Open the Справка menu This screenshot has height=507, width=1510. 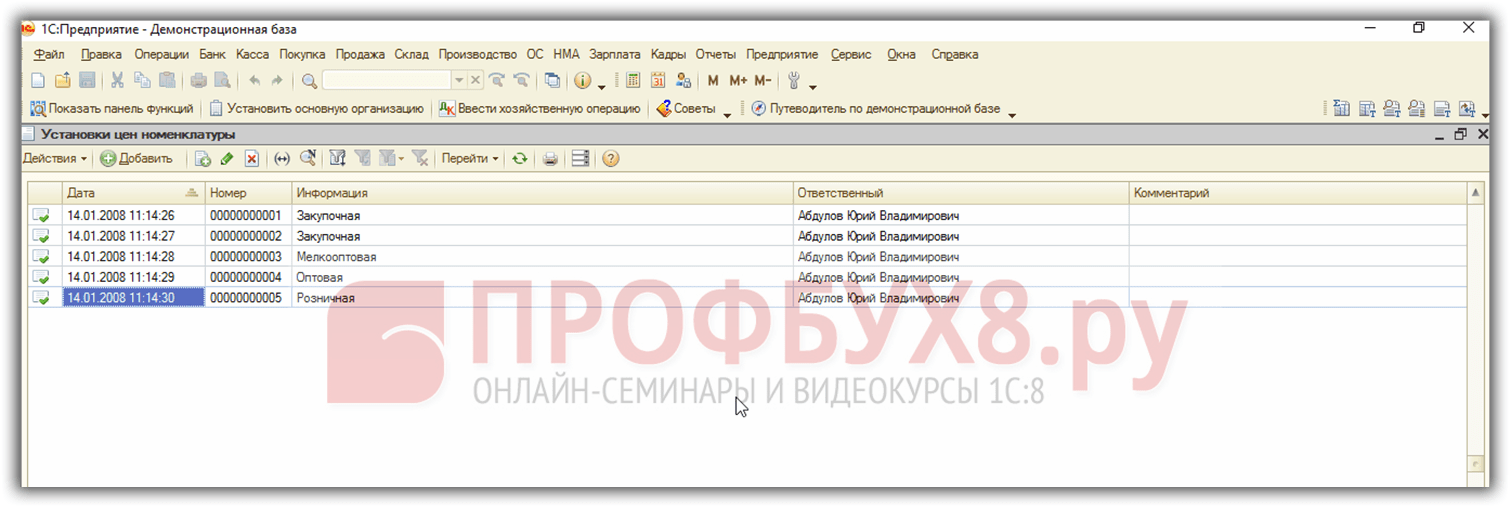(x=955, y=54)
